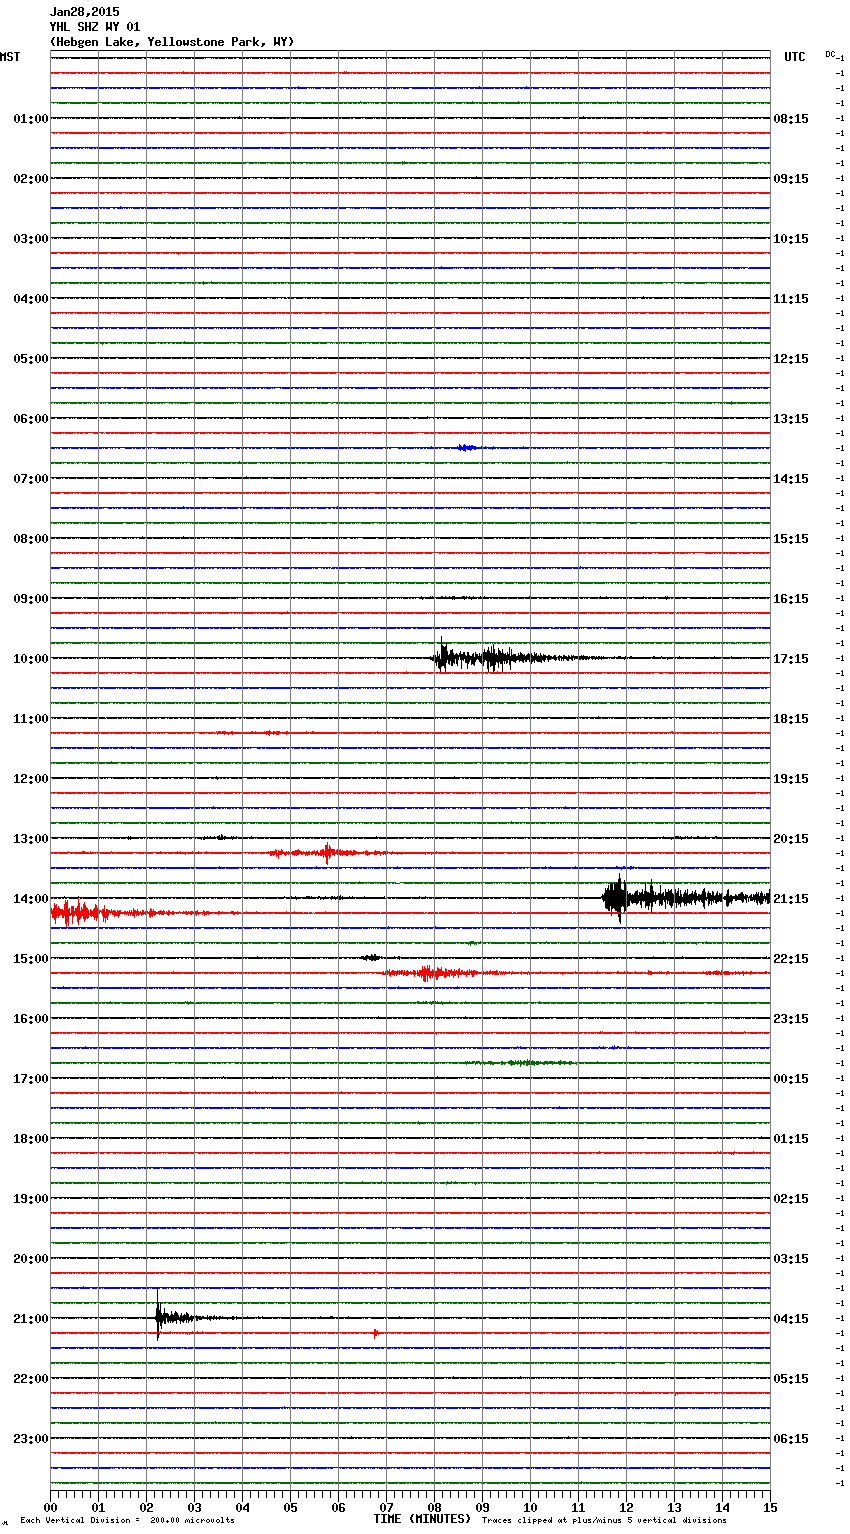
Task: Click the 15 minute tick on bottom axis
Action: click(769, 1507)
